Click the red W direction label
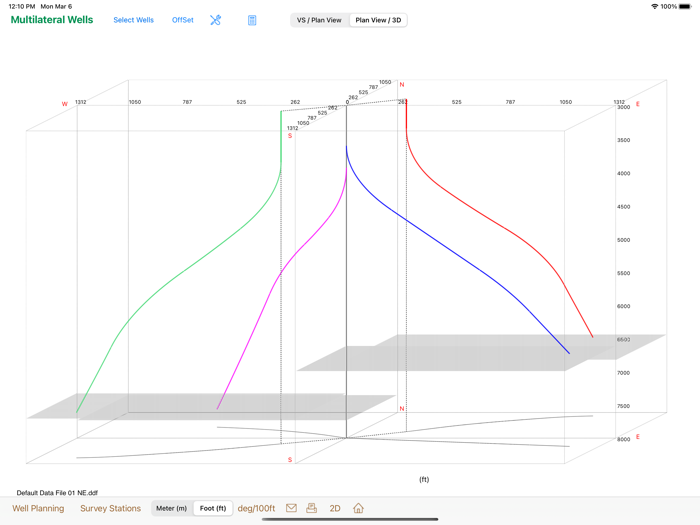Viewport: 700px width, 525px height. [65, 104]
